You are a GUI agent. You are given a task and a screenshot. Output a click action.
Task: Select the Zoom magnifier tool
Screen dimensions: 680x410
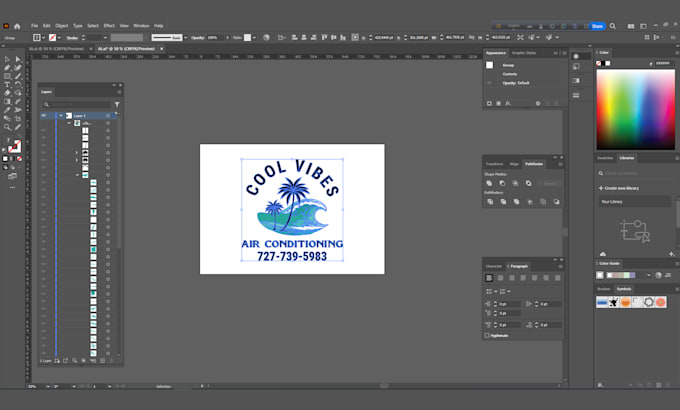point(7,127)
